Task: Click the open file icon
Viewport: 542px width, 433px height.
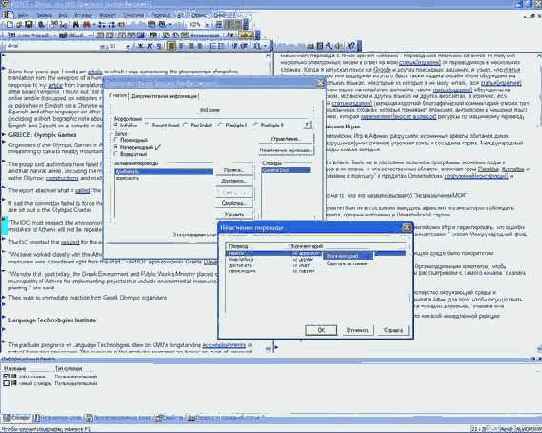Action: pos(19,25)
